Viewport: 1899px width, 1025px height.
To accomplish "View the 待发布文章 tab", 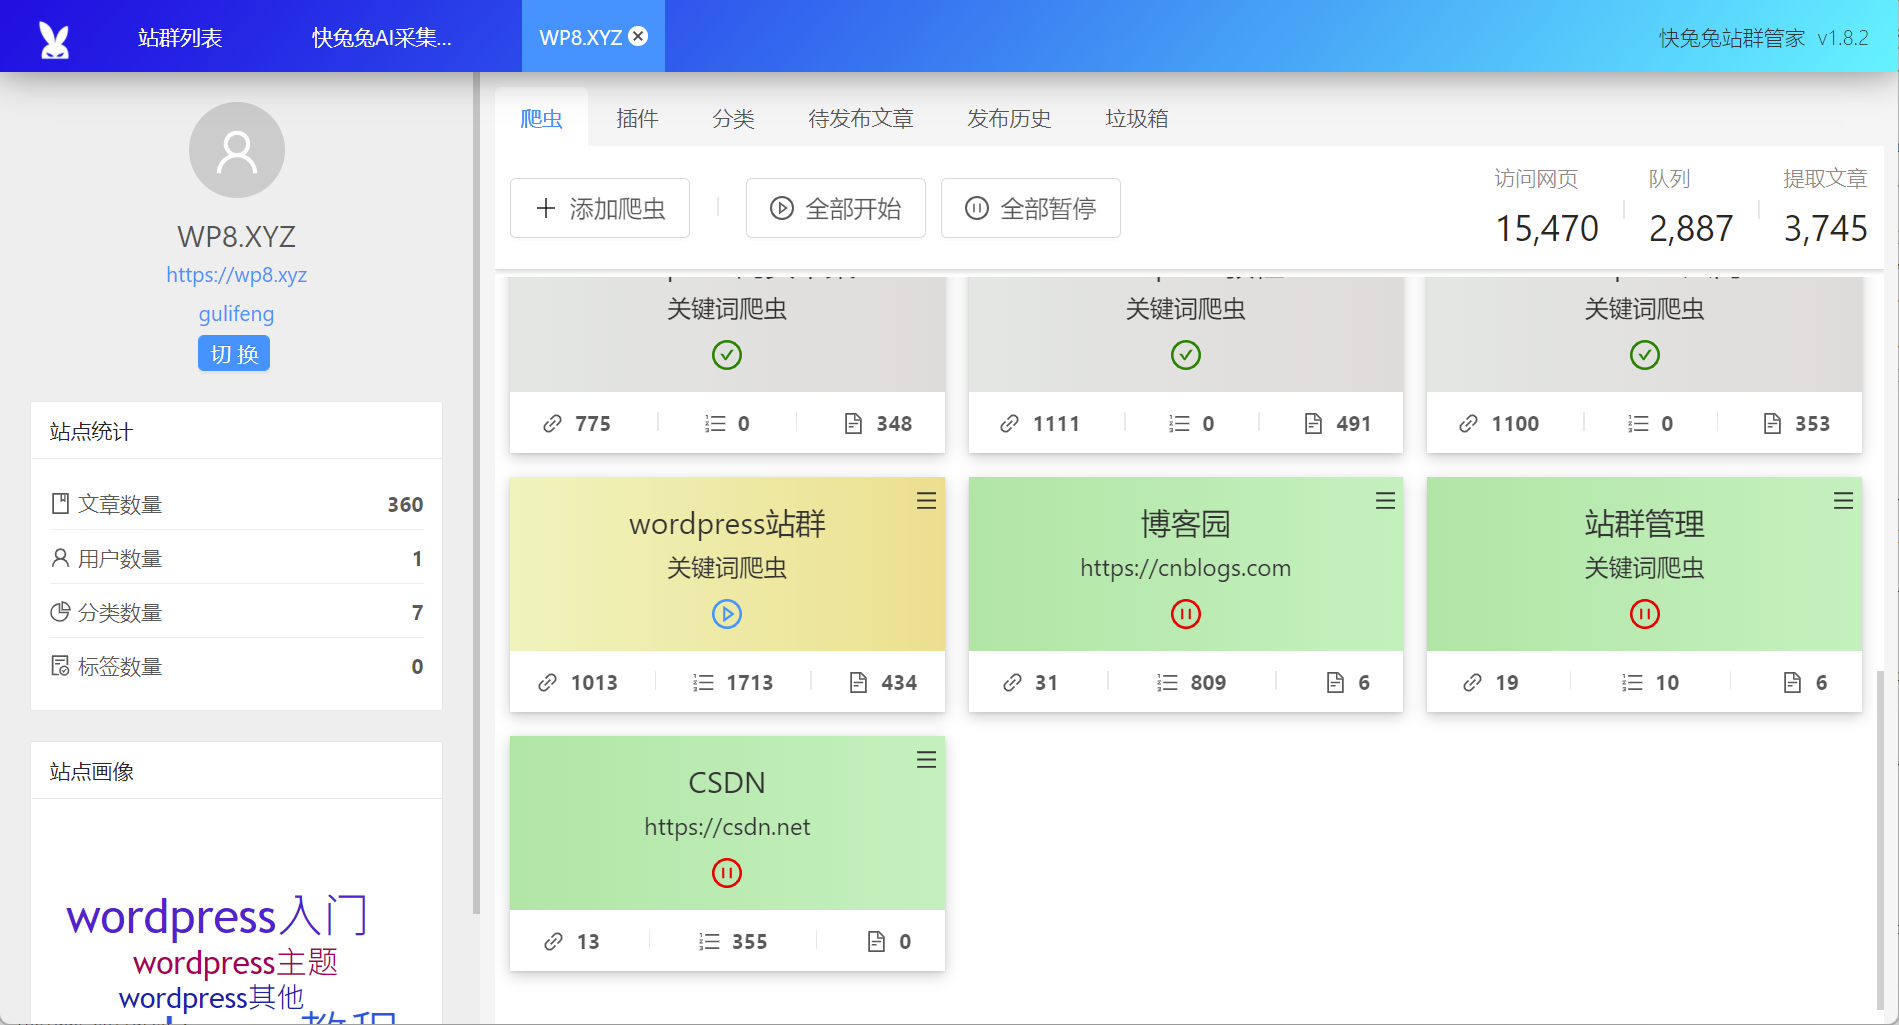I will pos(861,118).
